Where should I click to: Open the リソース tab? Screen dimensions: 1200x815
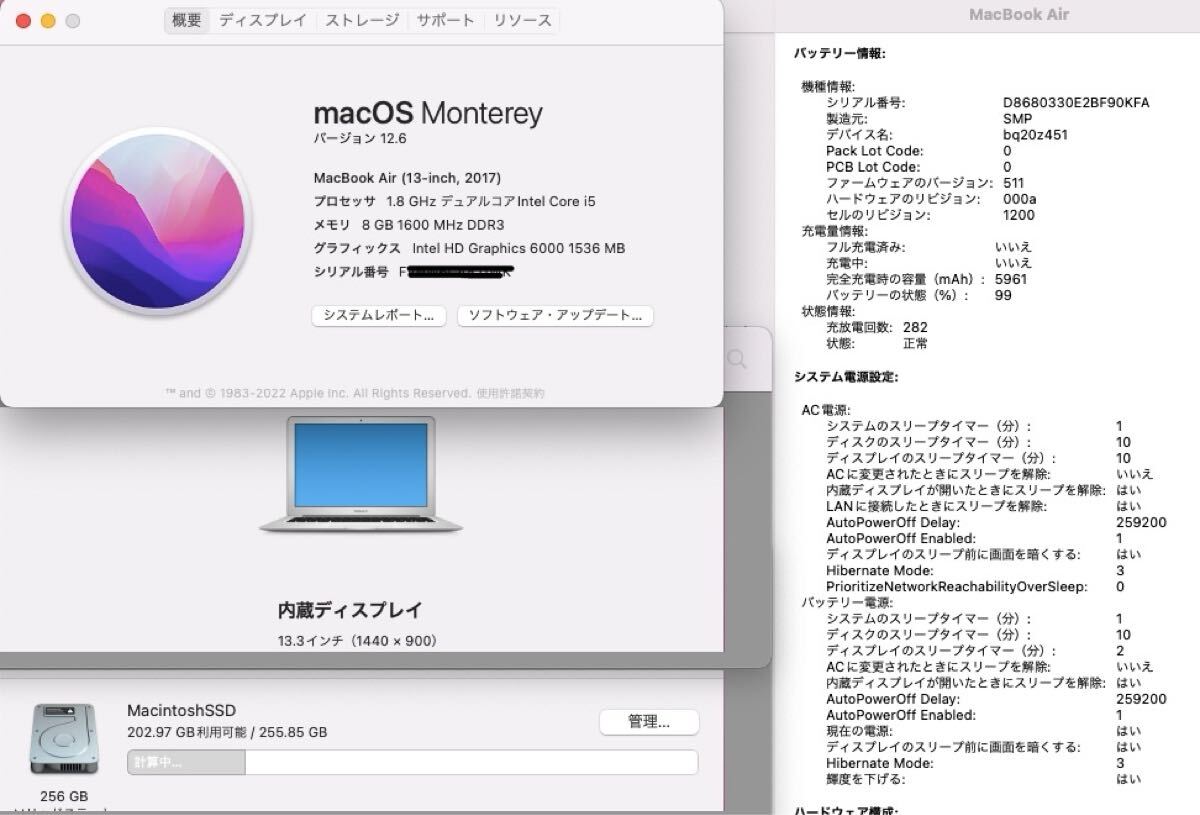(522, 20)
